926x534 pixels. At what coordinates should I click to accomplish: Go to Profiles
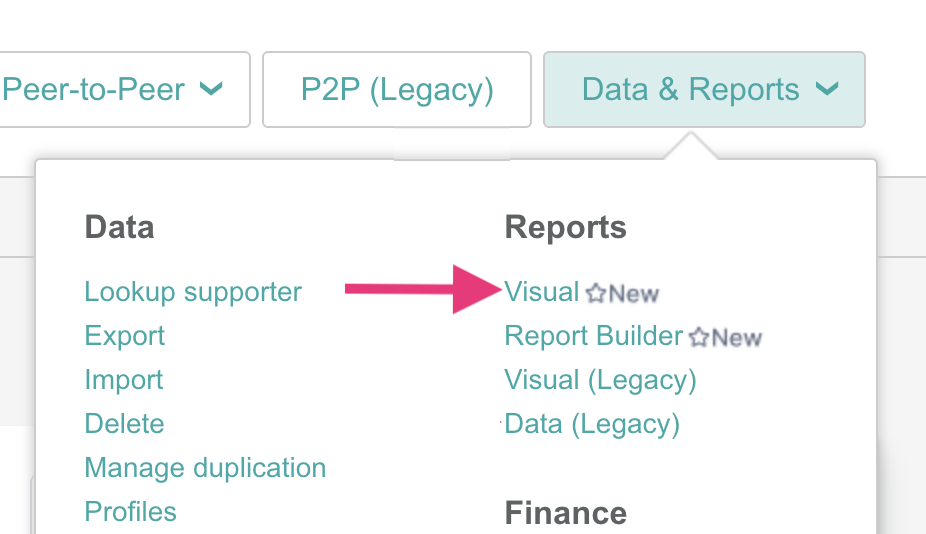(130, 512)
